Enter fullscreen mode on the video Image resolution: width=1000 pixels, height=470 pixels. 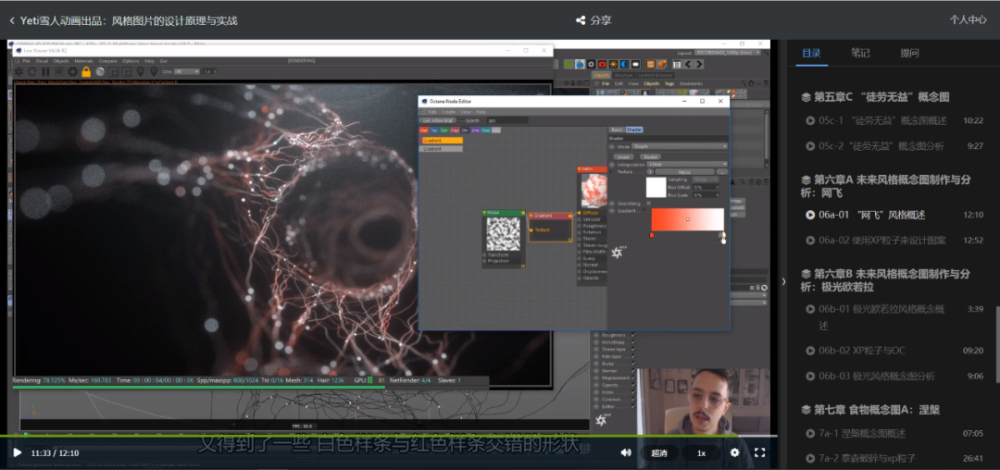(x=760, y=452)
